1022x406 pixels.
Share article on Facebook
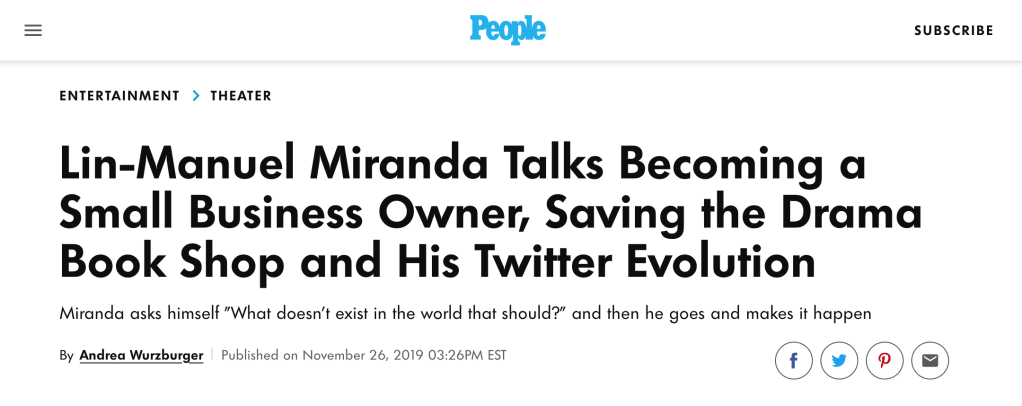click(793, 360)
